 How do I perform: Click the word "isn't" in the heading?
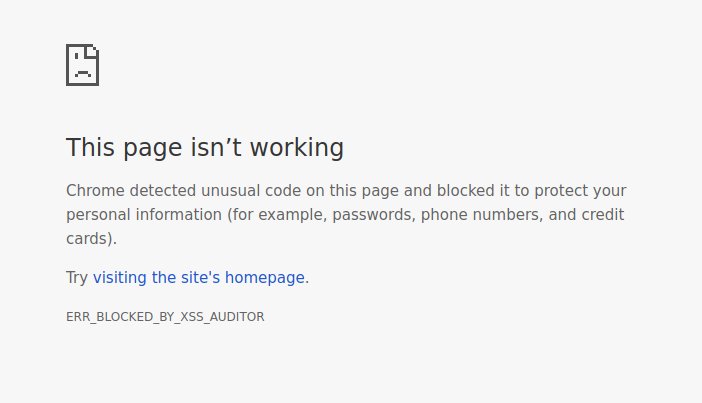tap(215, 148)
